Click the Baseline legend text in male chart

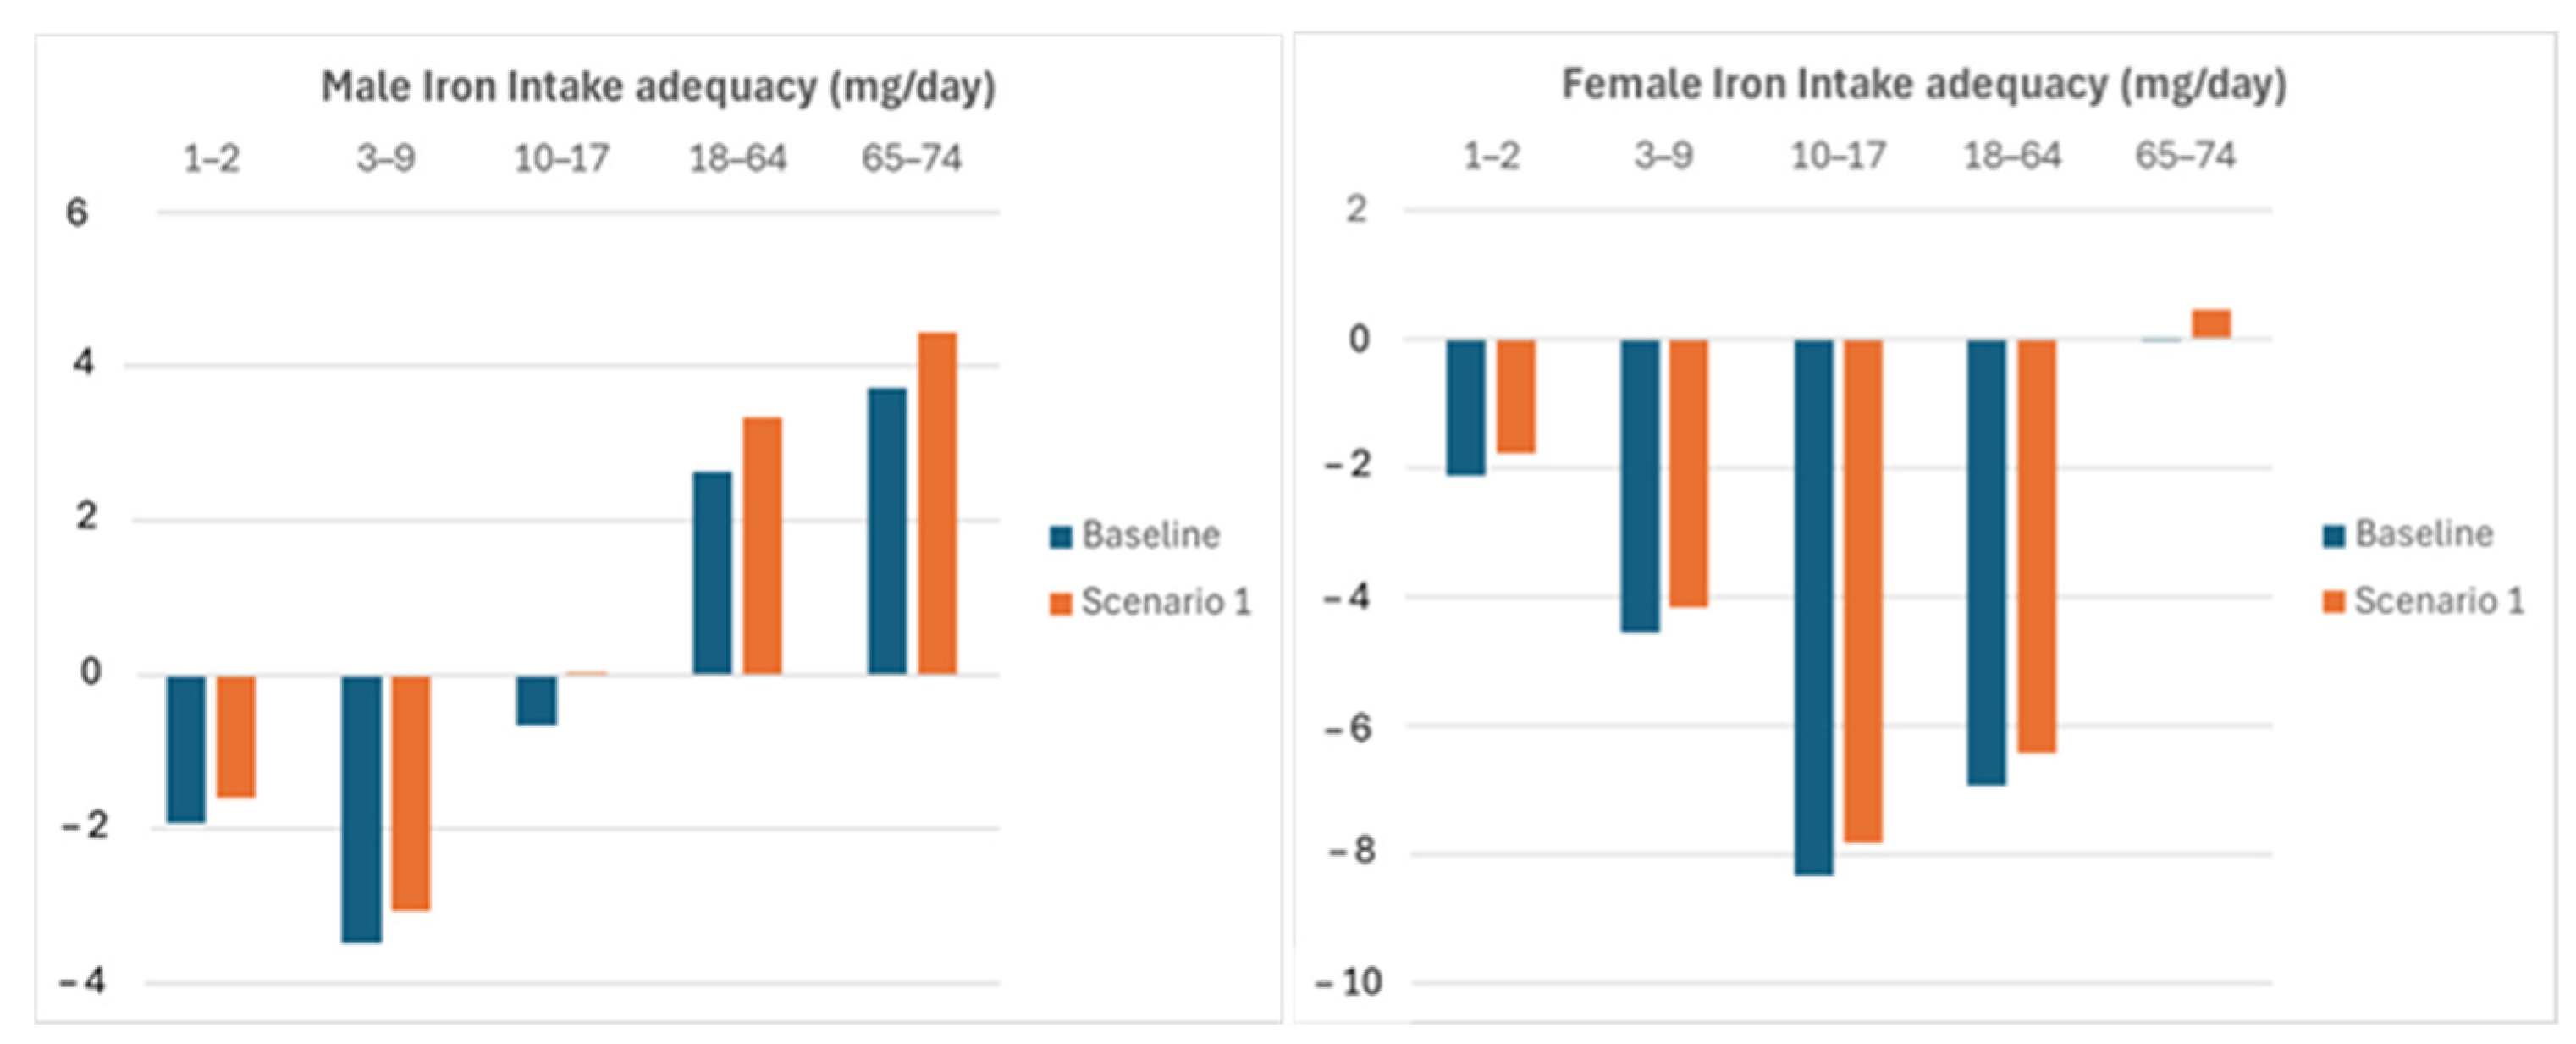pos(1151,535)
